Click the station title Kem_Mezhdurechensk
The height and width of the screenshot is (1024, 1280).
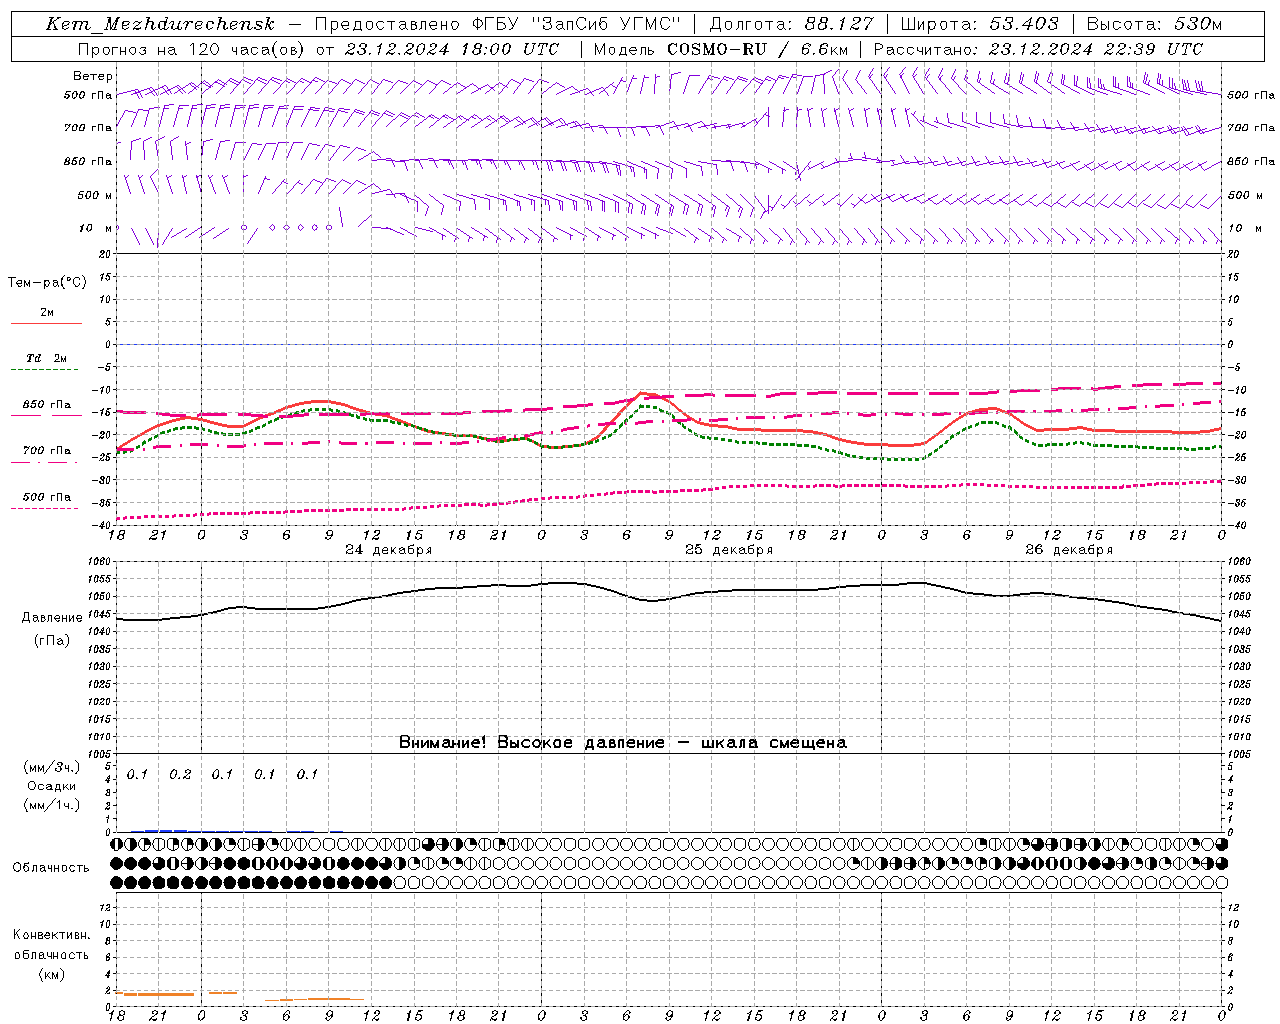pos(160,24)
